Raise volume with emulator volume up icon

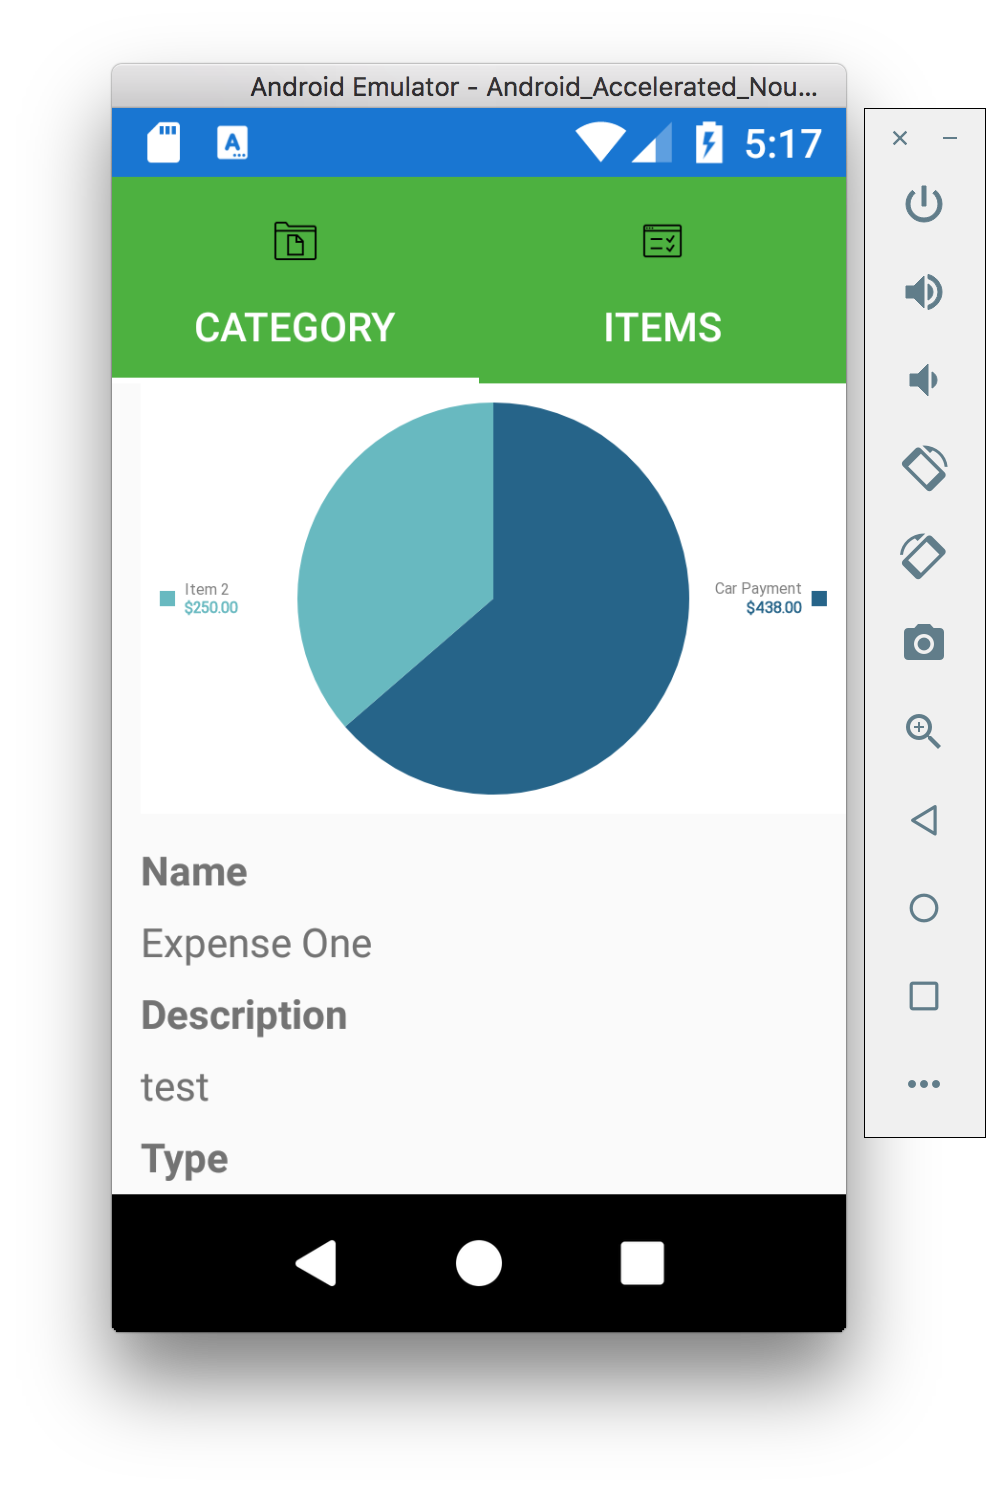924,292
